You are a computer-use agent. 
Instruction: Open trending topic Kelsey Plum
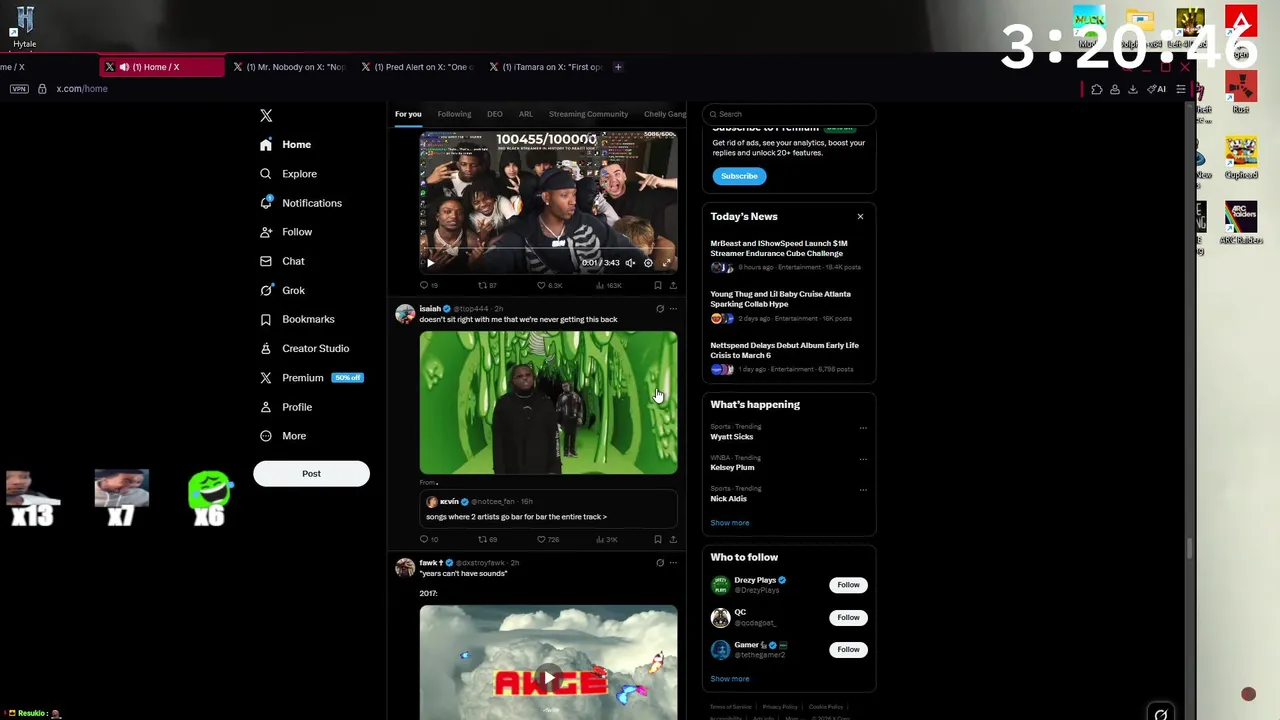pos(732,468)
